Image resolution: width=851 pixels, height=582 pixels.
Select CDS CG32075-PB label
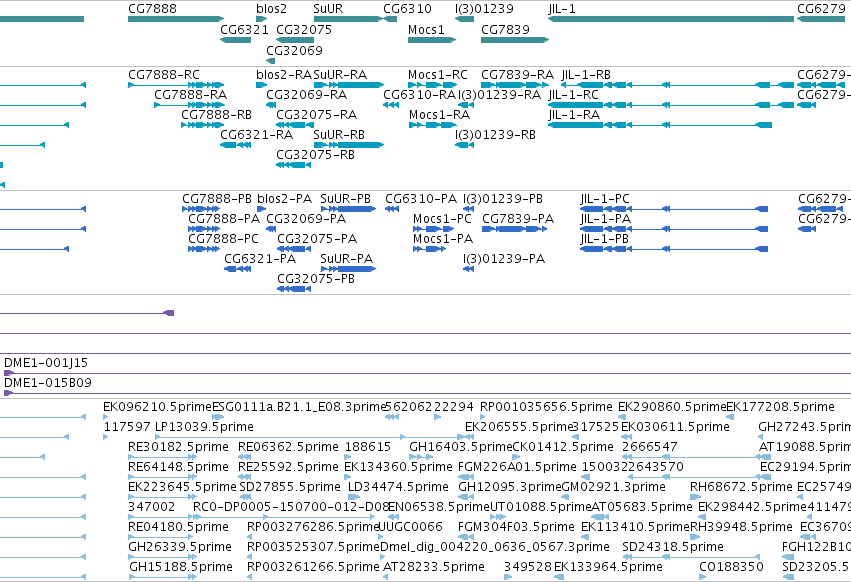coord(316,279)
